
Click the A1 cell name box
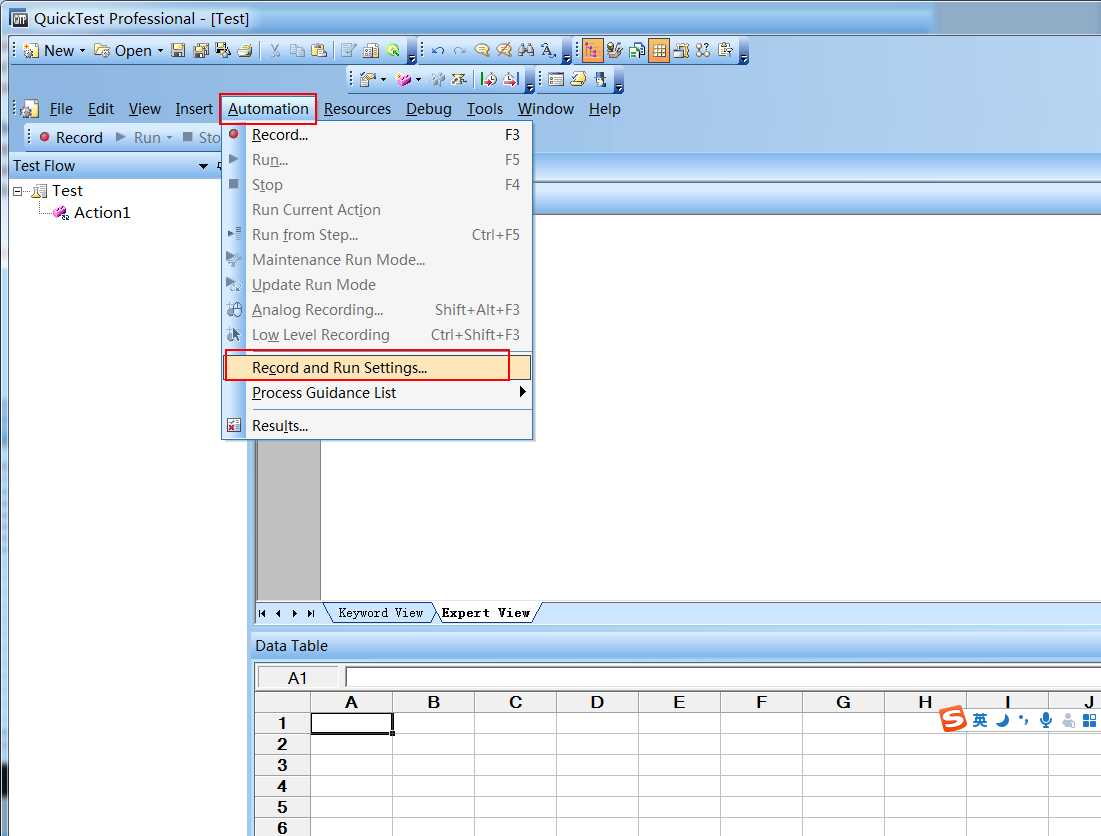pyautogui.click(x=298, y=678)
